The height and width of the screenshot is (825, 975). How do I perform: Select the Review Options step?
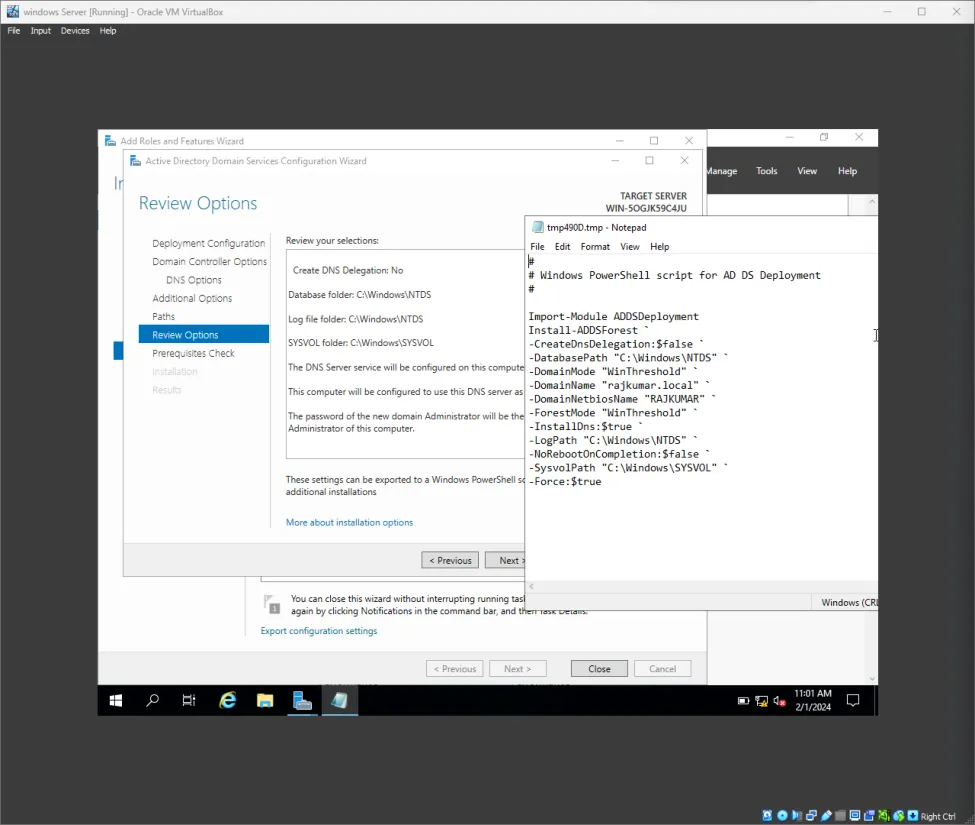click(204, 334)
